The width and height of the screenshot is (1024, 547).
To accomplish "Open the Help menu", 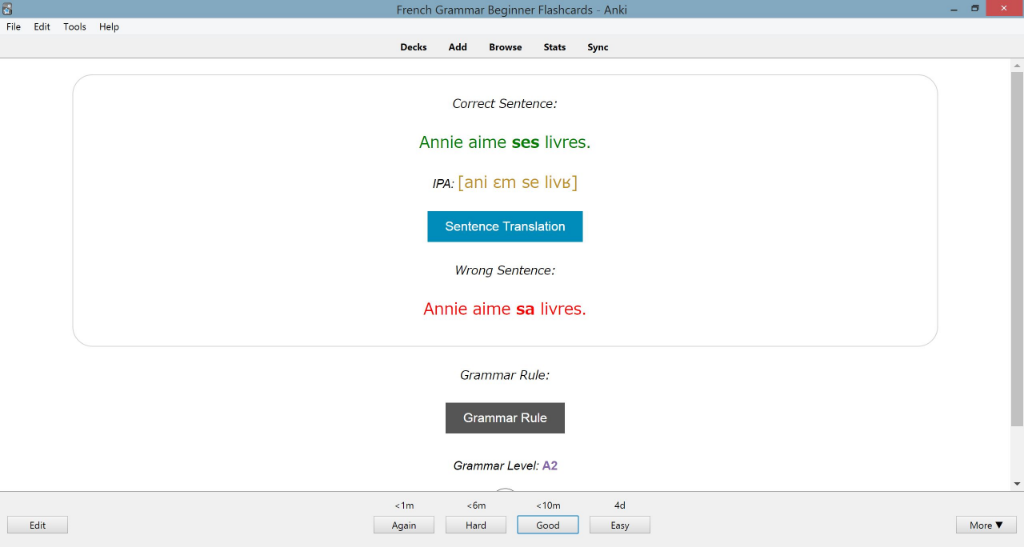I will pyautogui.click(x=109, y=27).
